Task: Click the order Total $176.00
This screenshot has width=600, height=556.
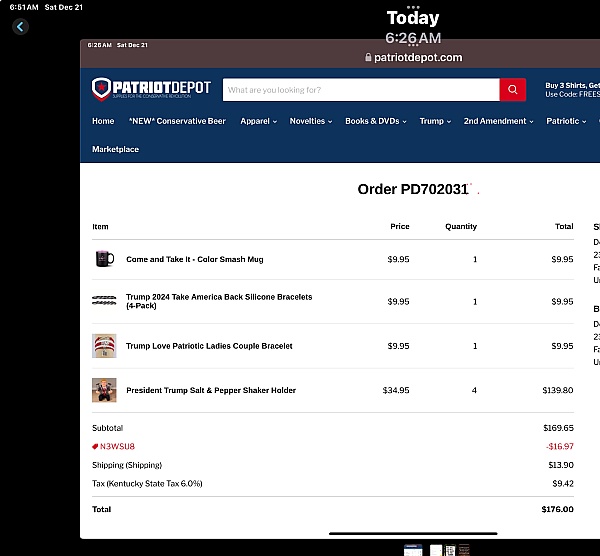Action: [557, 509]
